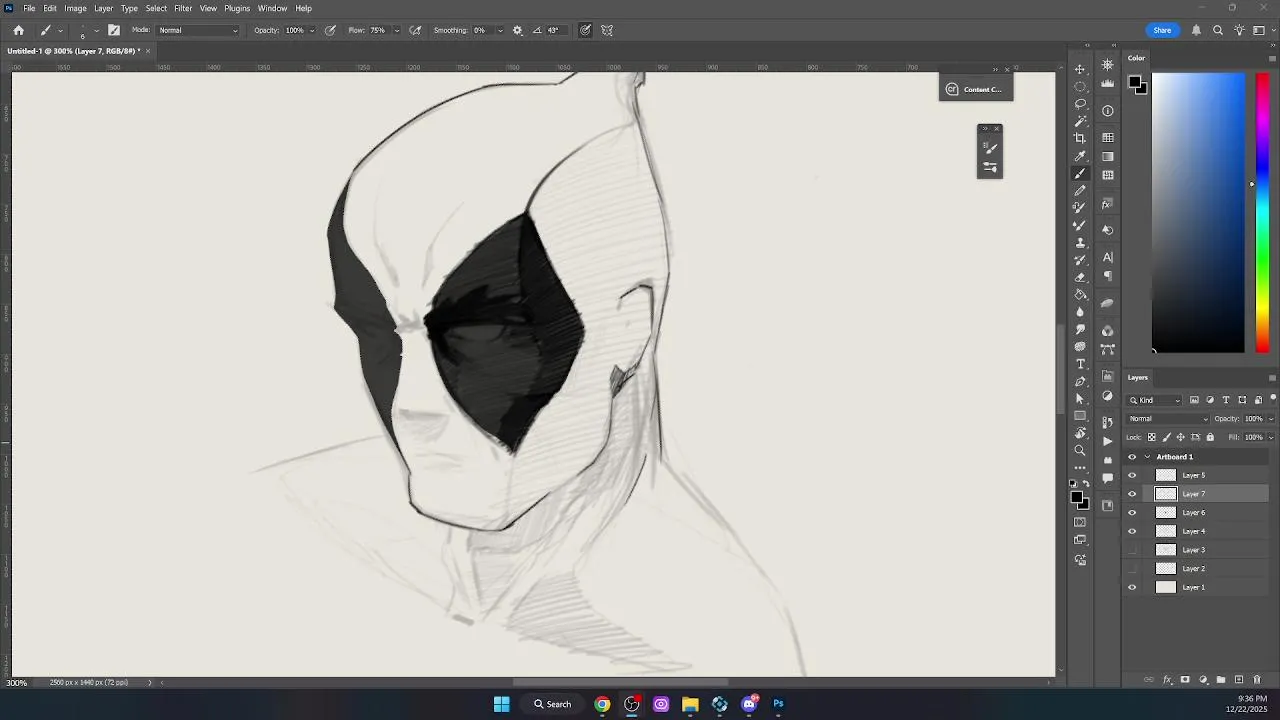Create a new group folder icon
The width and height of the screenshot is (1280, 720).
coord(1221,680)
